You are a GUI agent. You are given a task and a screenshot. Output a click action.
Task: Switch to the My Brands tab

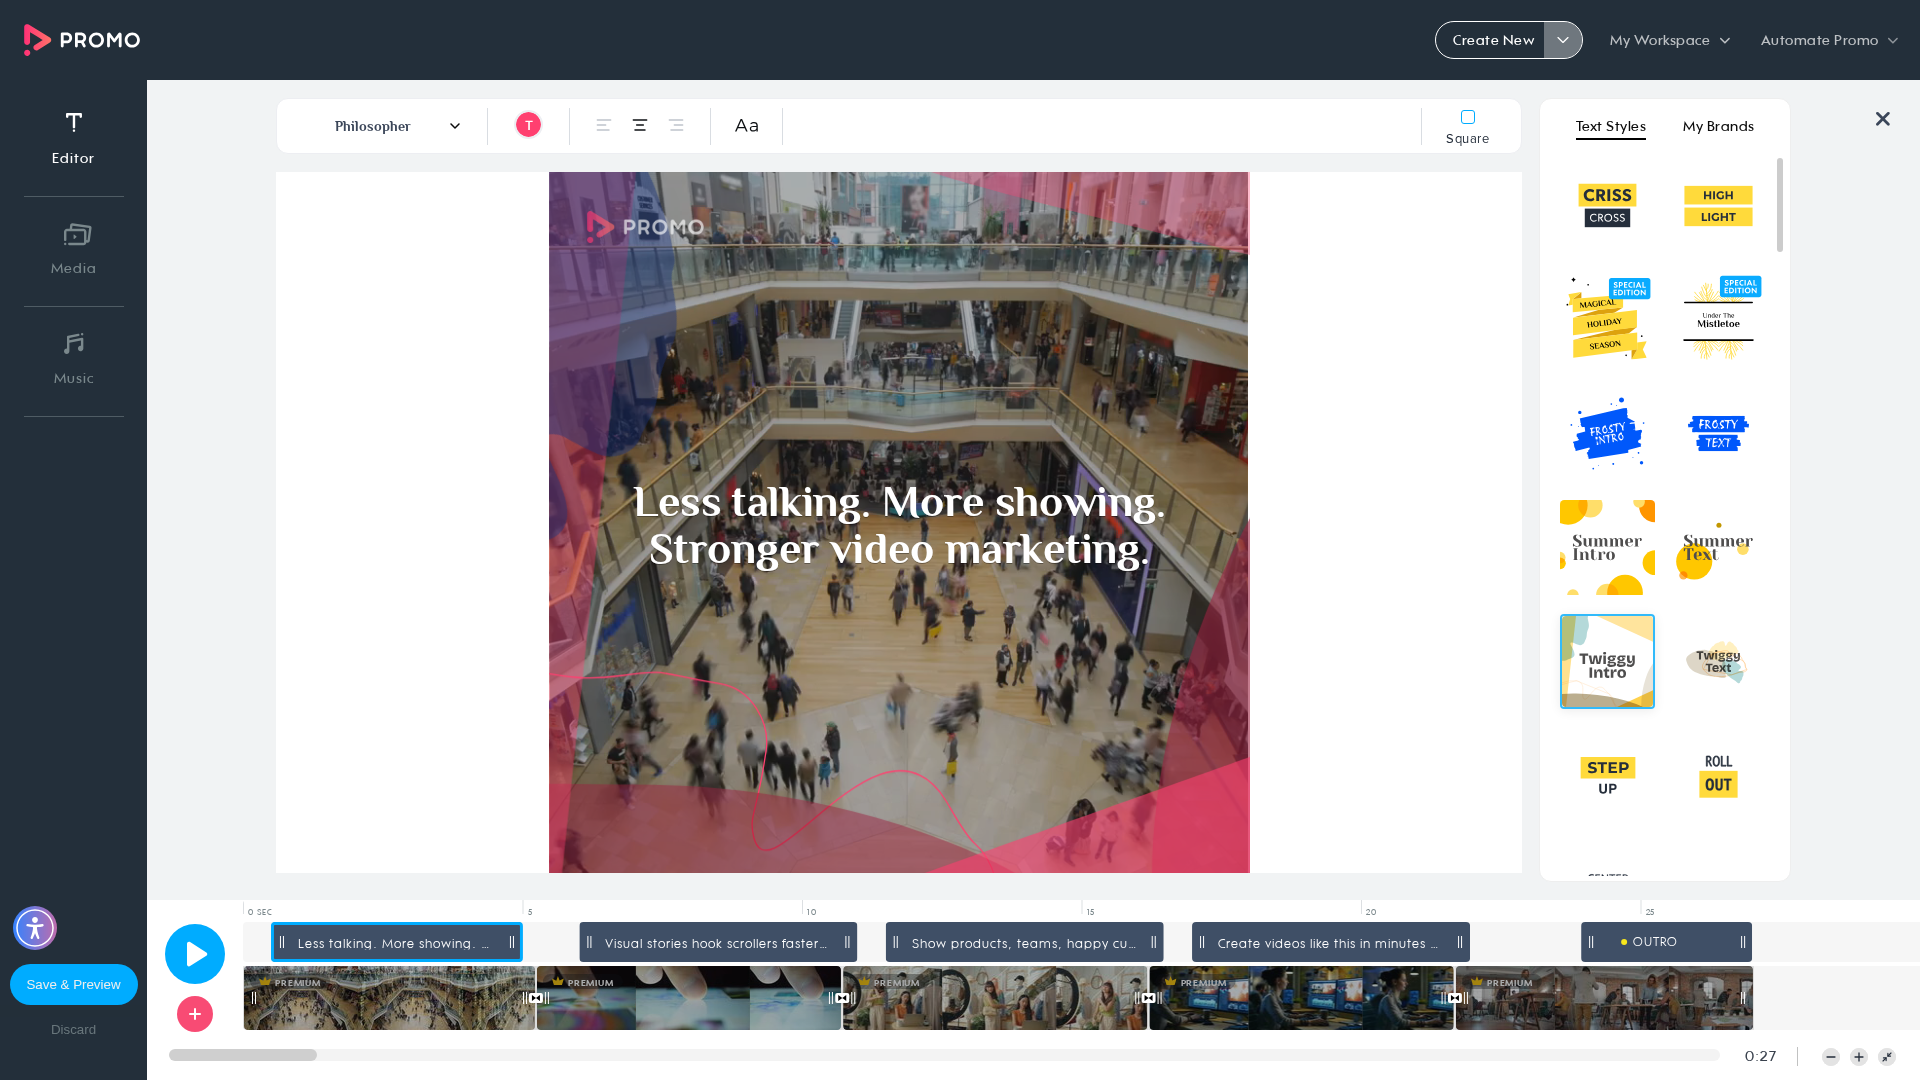1718,126
